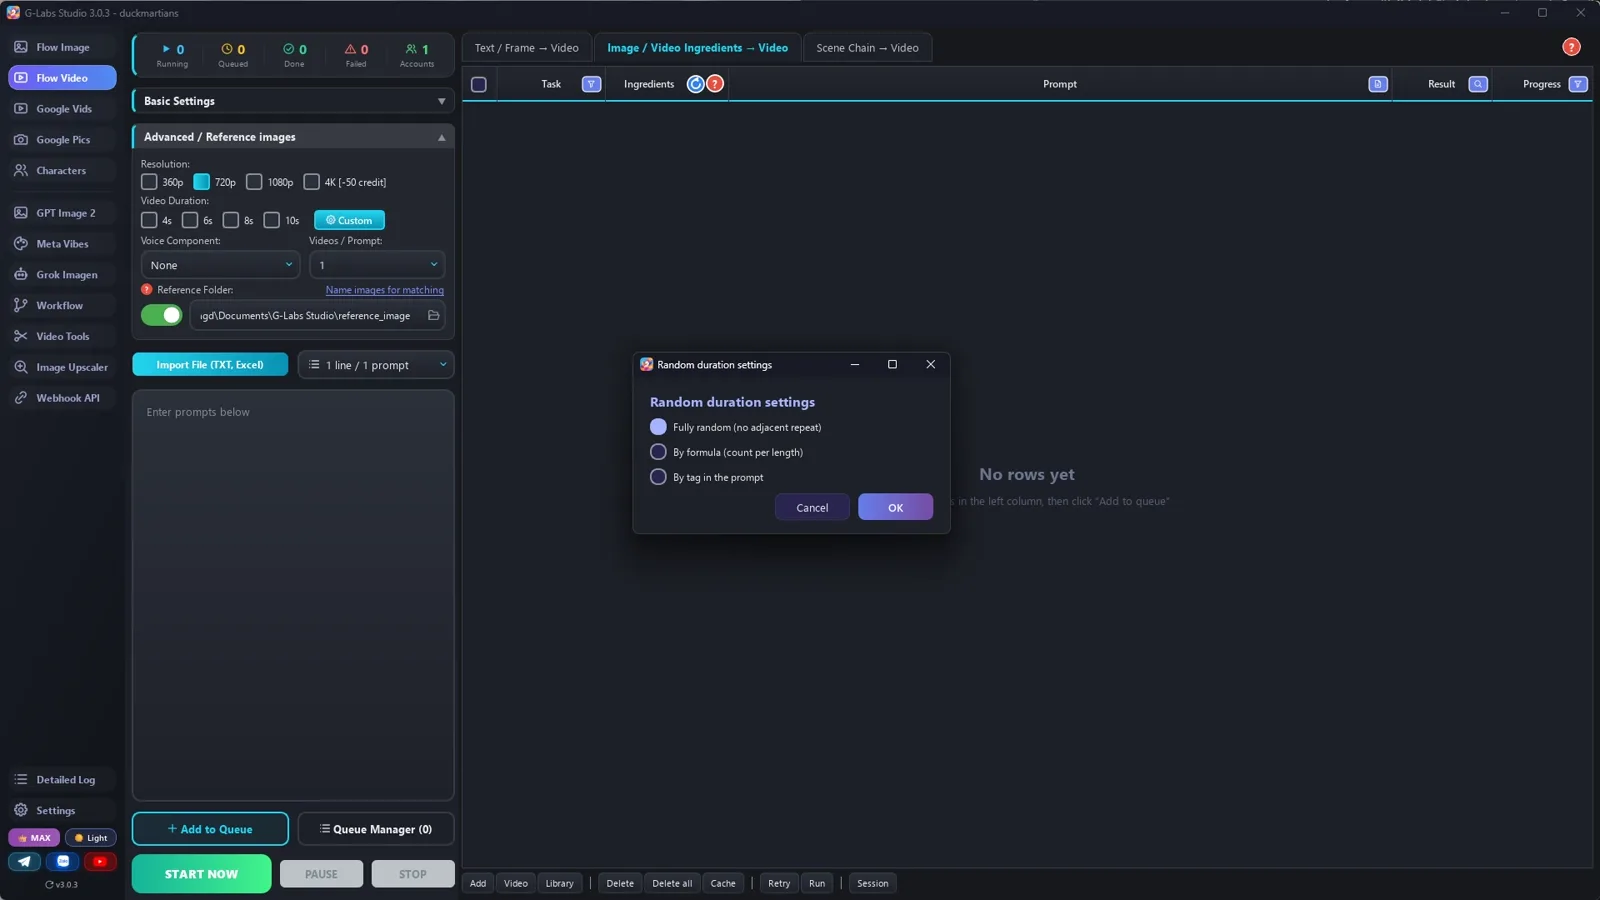Screen dimensions: 1600x900
Task: Click the Progress column filter icon
Action: click(x=1578, y=84)
